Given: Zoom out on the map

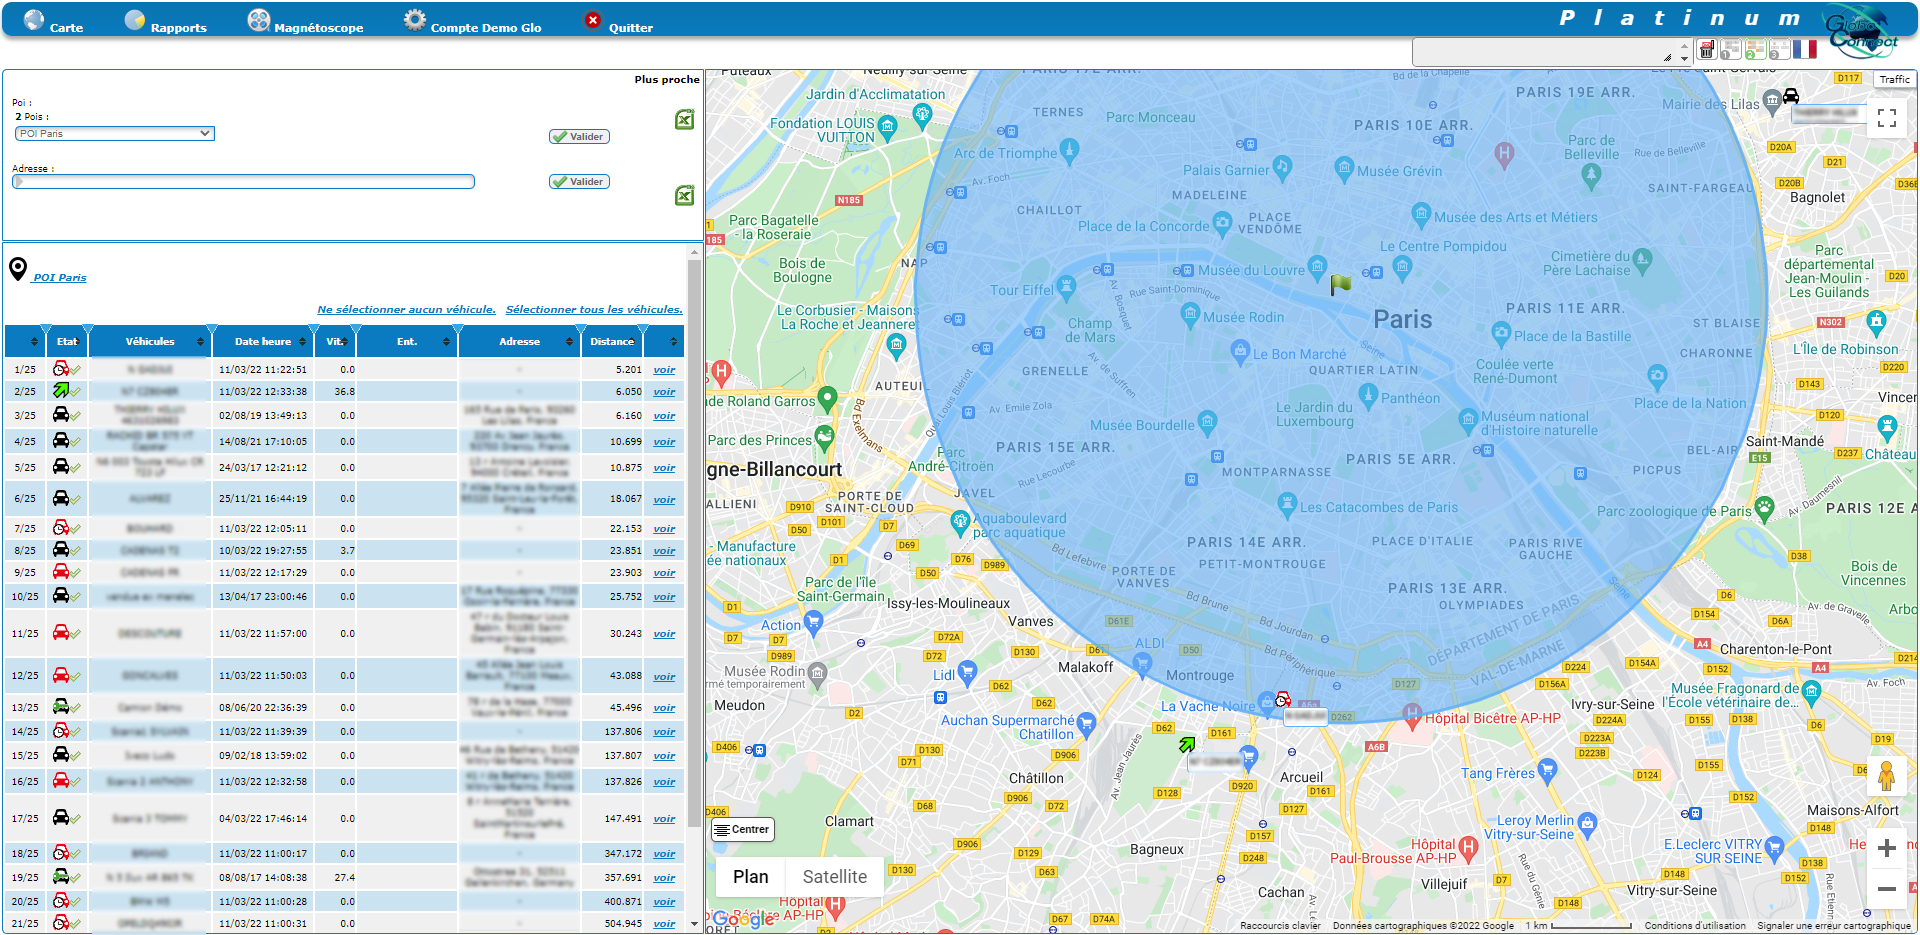Looking at the screenshot, I should point(1887,888).
